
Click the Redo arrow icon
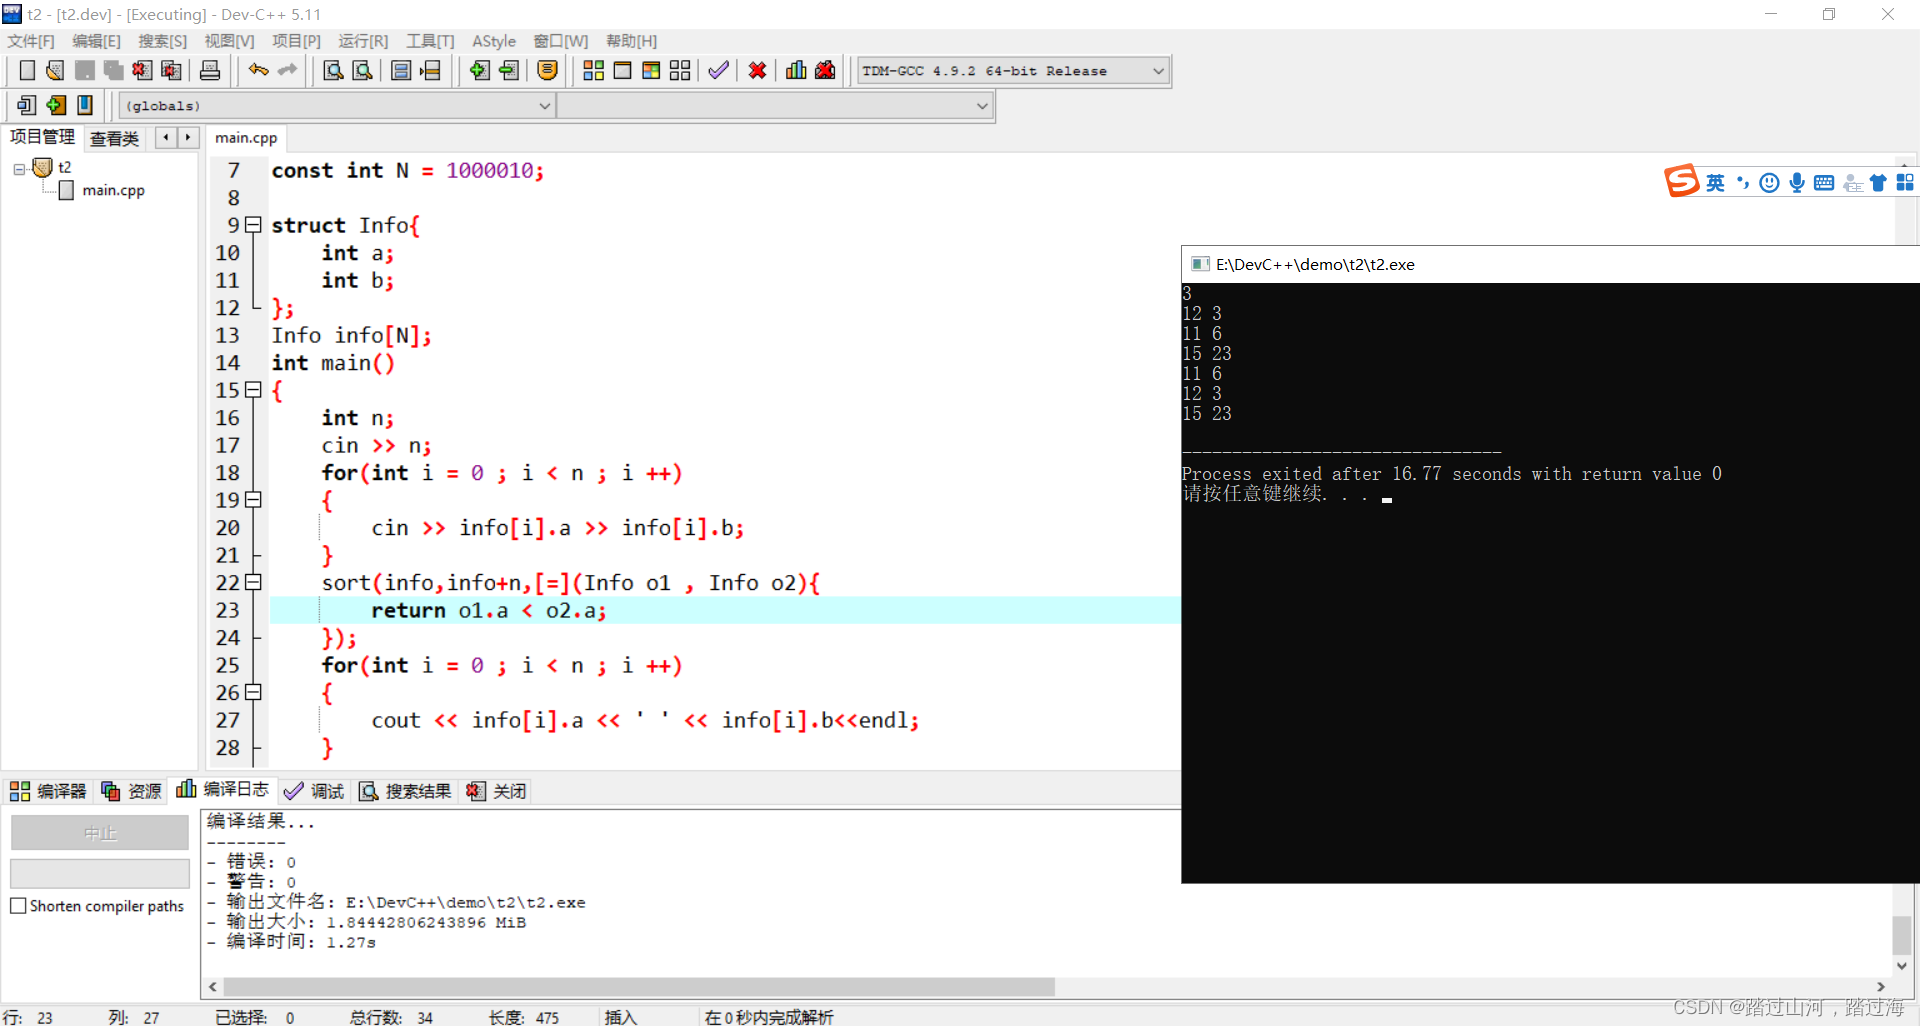click(288, 70)
